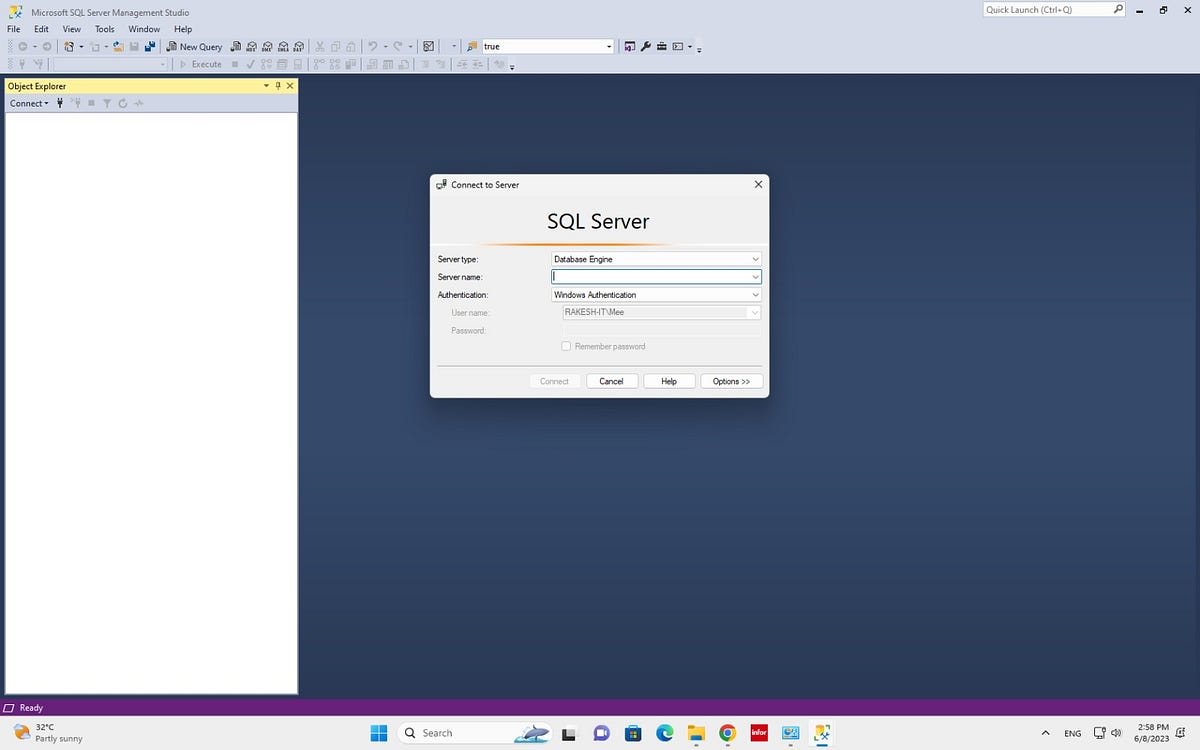This screenshot has height=750, width=1200.
Task: Click the Quick Launch search magnifier icon
Action: (x=1118, y=9)
